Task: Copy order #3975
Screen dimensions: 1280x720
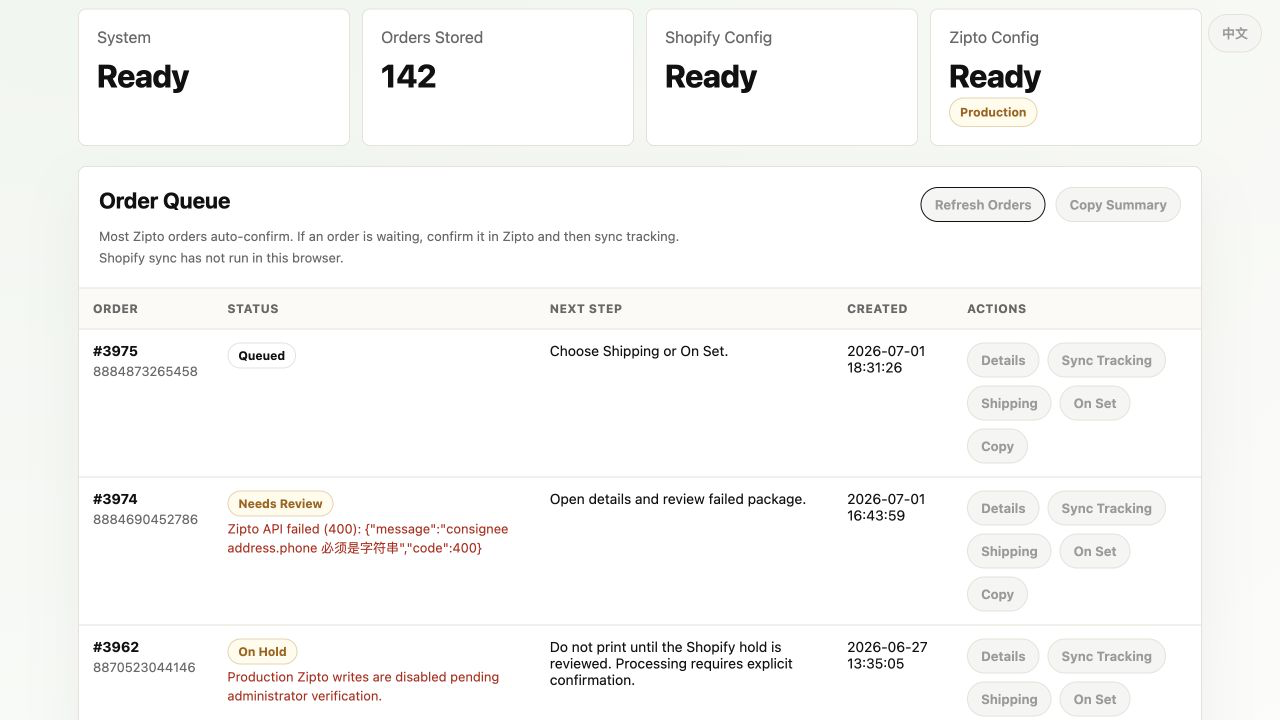Action: point(997,446)
